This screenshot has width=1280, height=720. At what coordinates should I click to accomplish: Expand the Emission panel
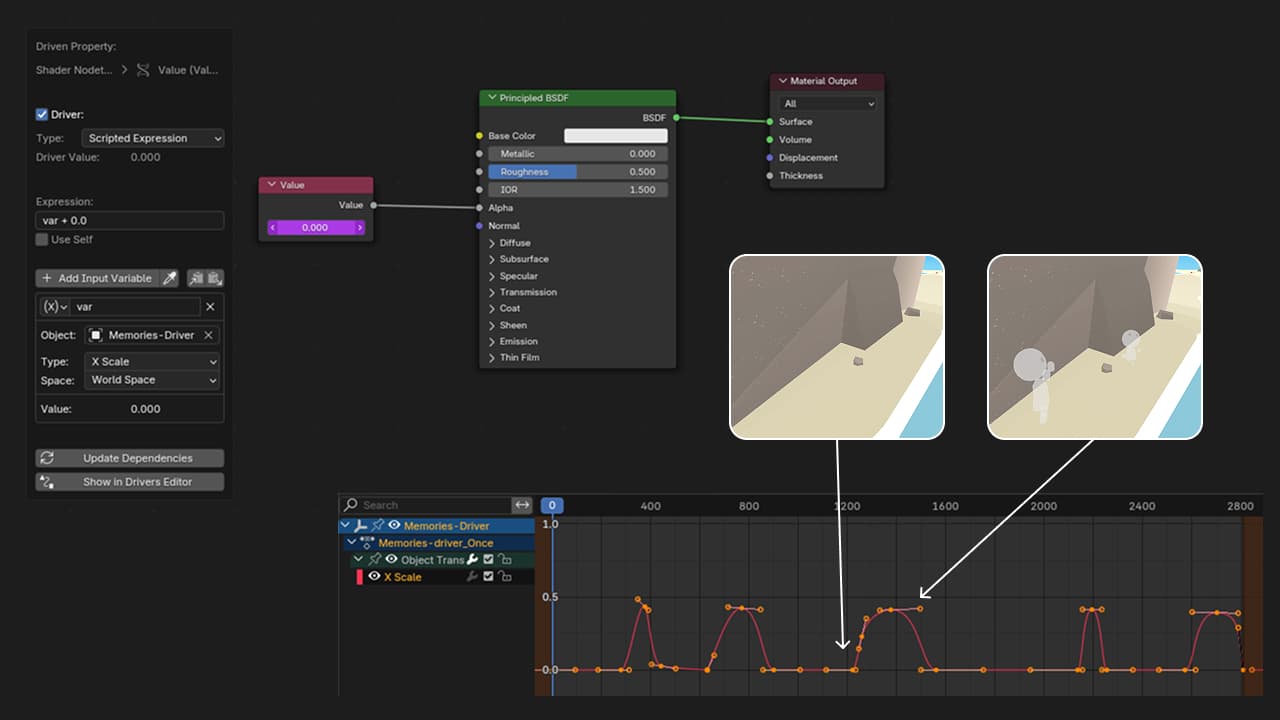point(492,341)
